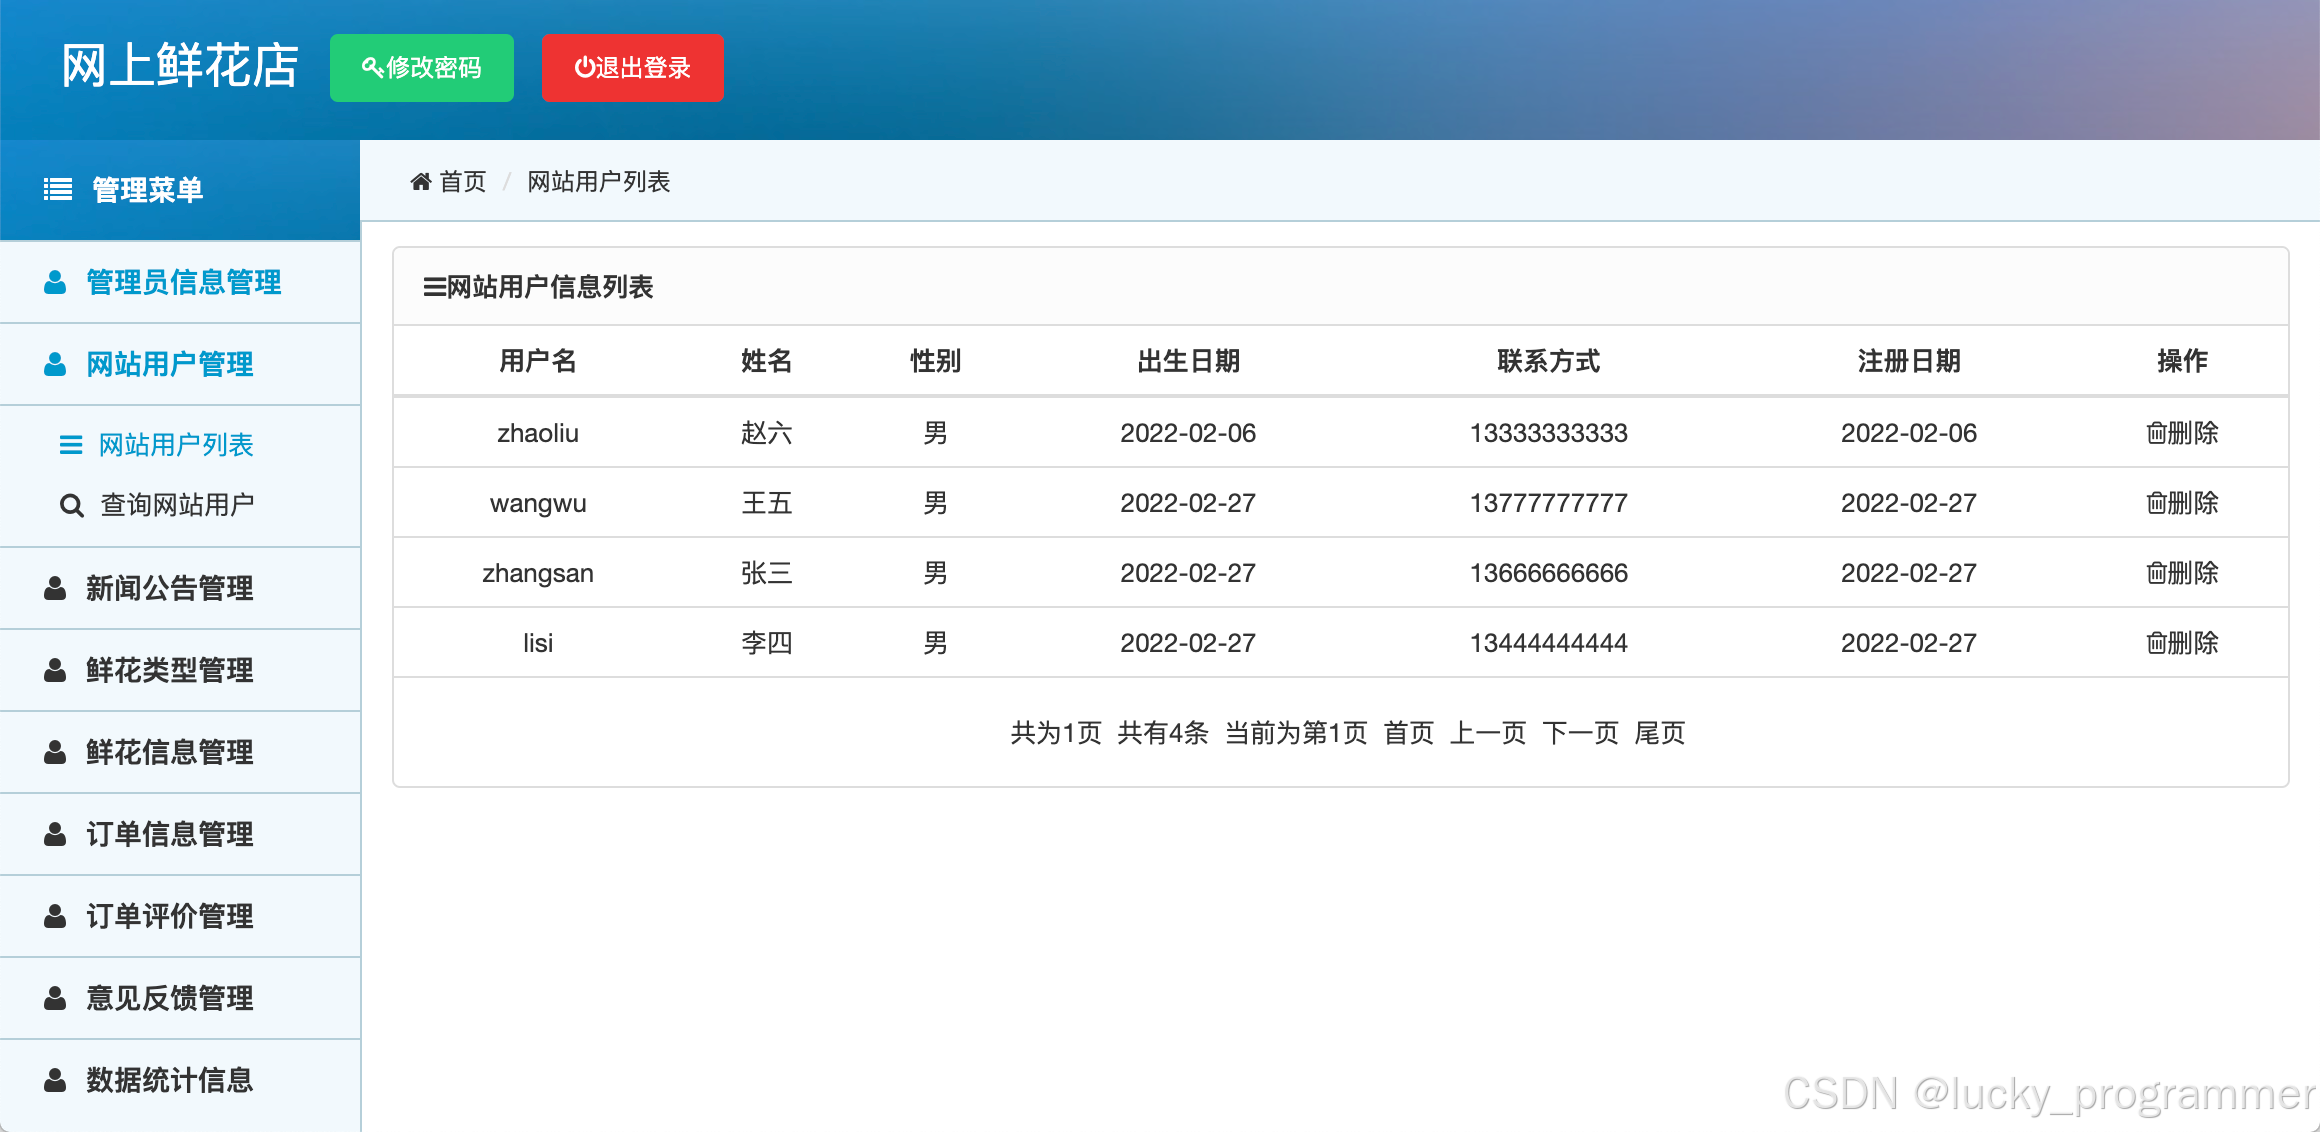This screenshot has width=2320, height=1132.
Task: Delete the user lisi
Action: (2182, 643)
